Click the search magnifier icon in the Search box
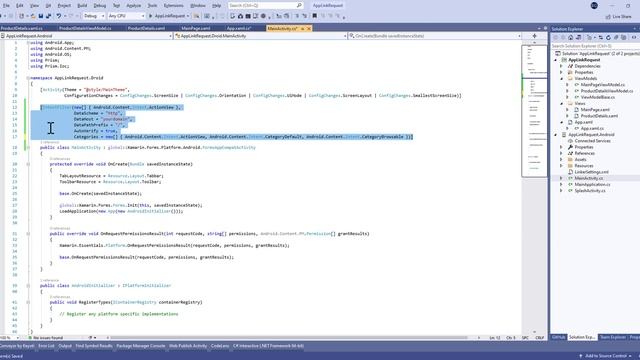 coord(299,5)
